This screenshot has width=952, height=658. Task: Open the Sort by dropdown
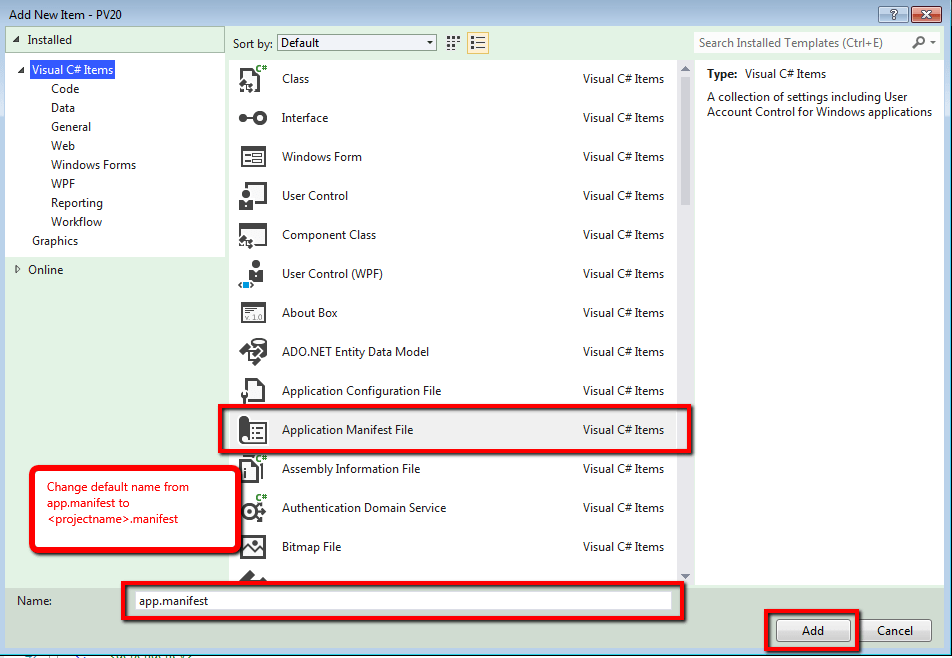(429, 43)
